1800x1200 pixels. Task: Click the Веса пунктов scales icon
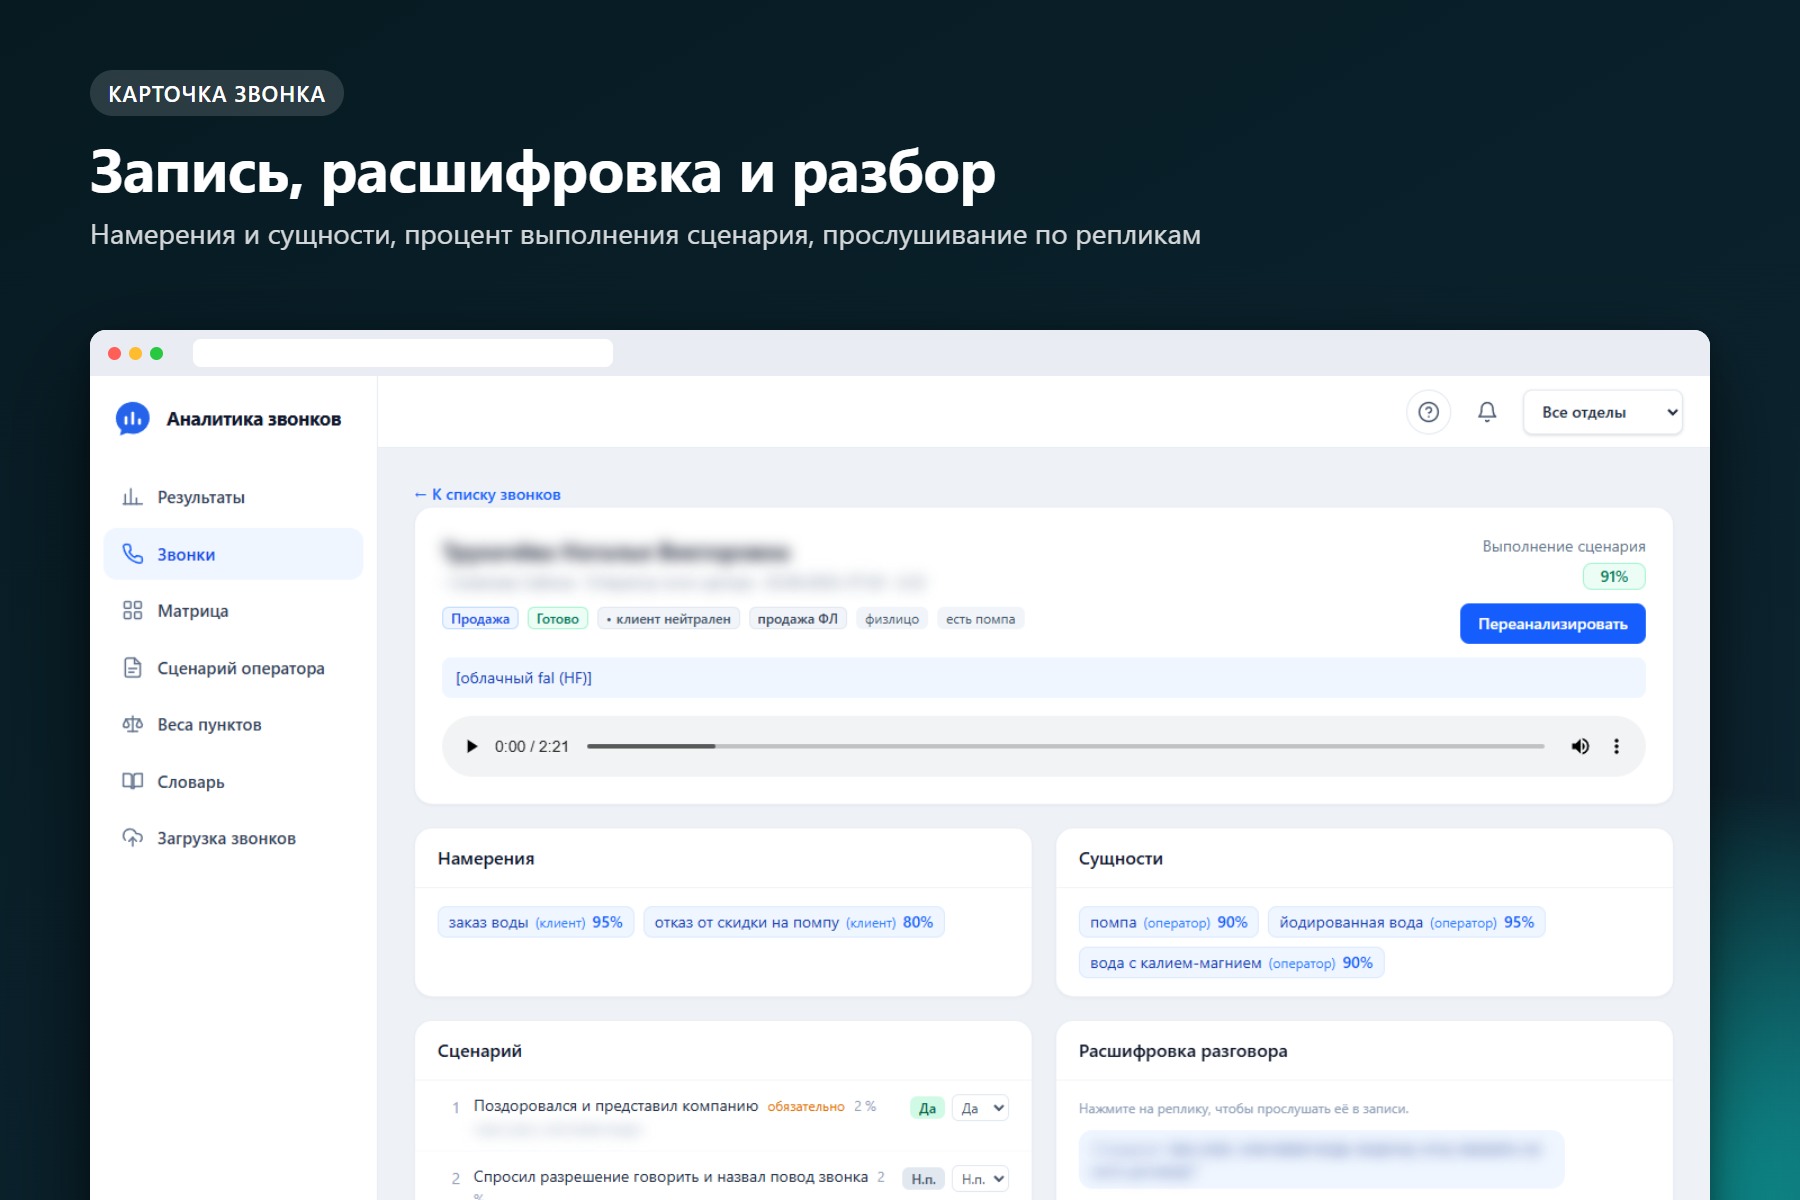click(132, 724)
